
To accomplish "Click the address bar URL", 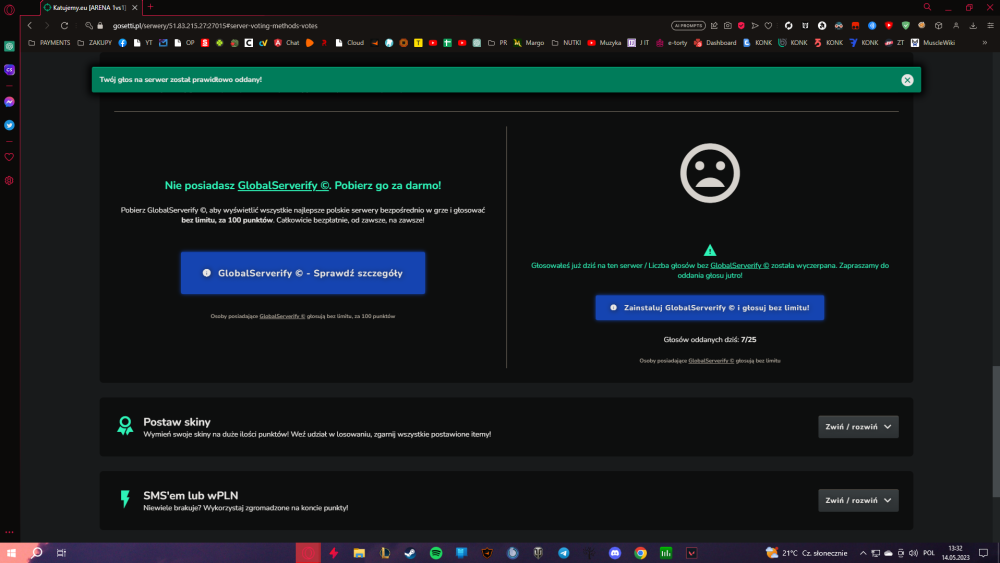I will pyautogui.click(x=215, y=26).
